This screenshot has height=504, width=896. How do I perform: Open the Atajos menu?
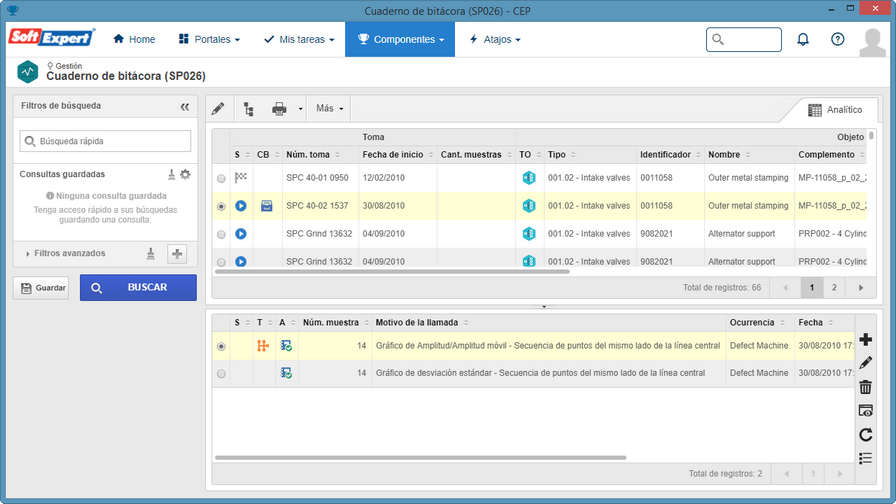[495, 39]
